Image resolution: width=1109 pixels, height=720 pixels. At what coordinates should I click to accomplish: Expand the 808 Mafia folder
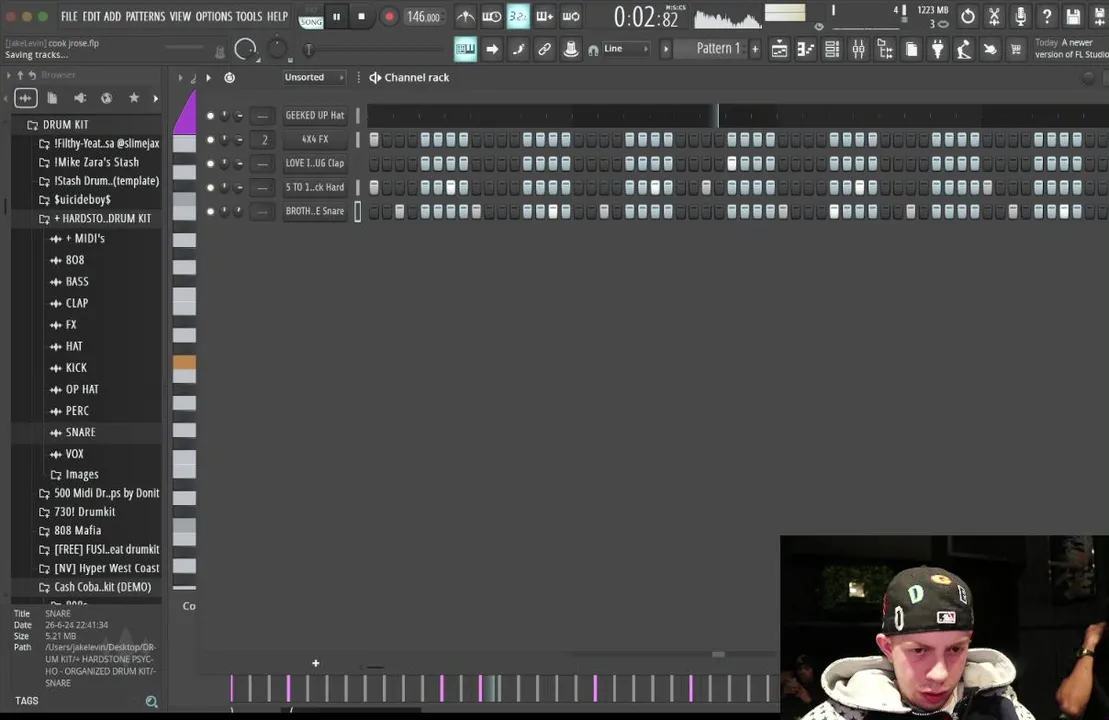[70, 530]
